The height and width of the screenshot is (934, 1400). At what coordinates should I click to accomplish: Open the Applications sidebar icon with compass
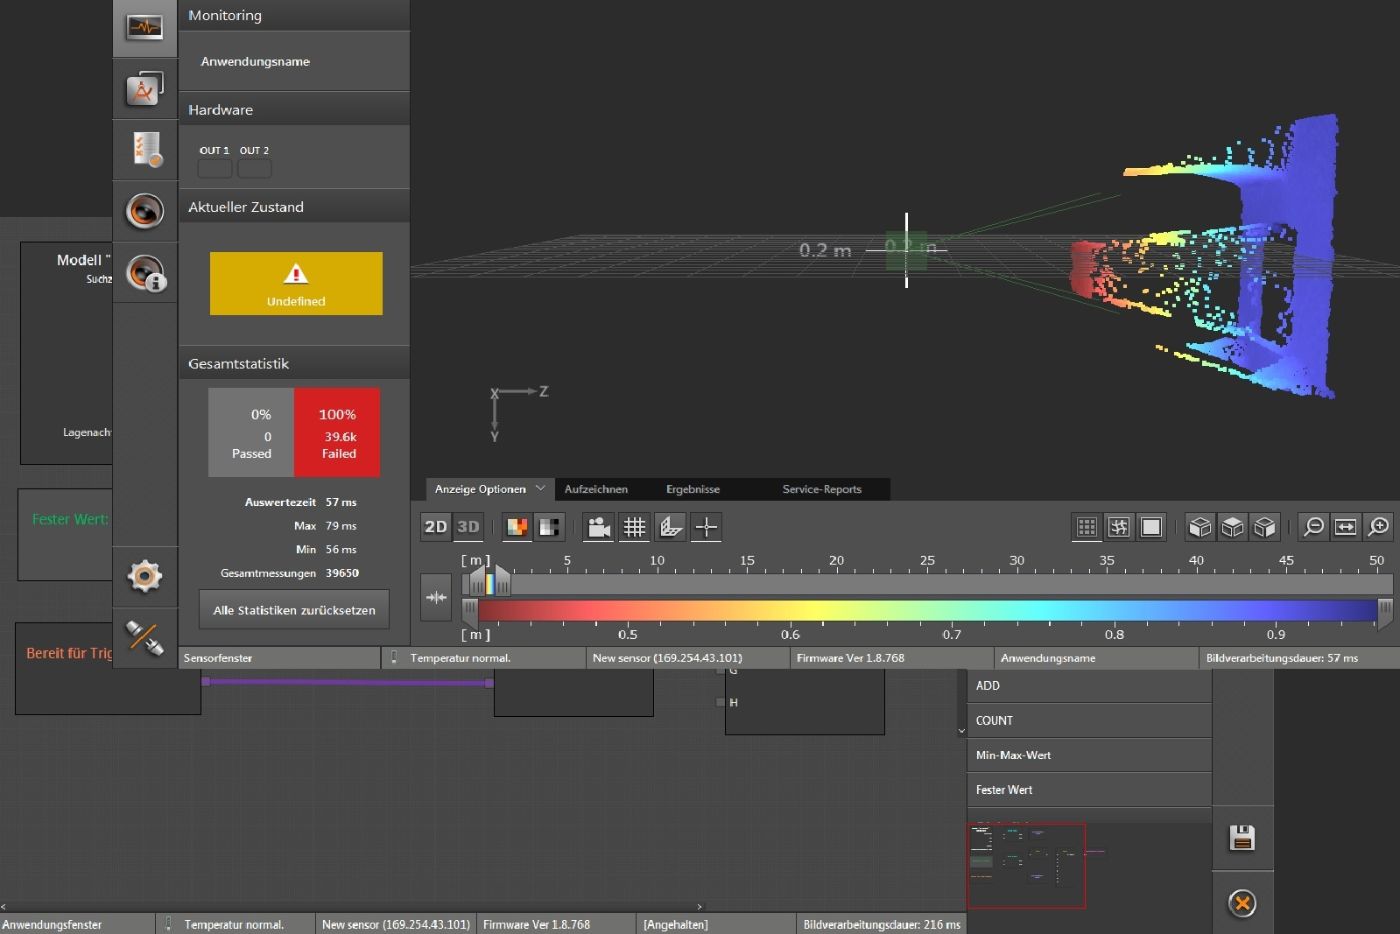(145, 90)
